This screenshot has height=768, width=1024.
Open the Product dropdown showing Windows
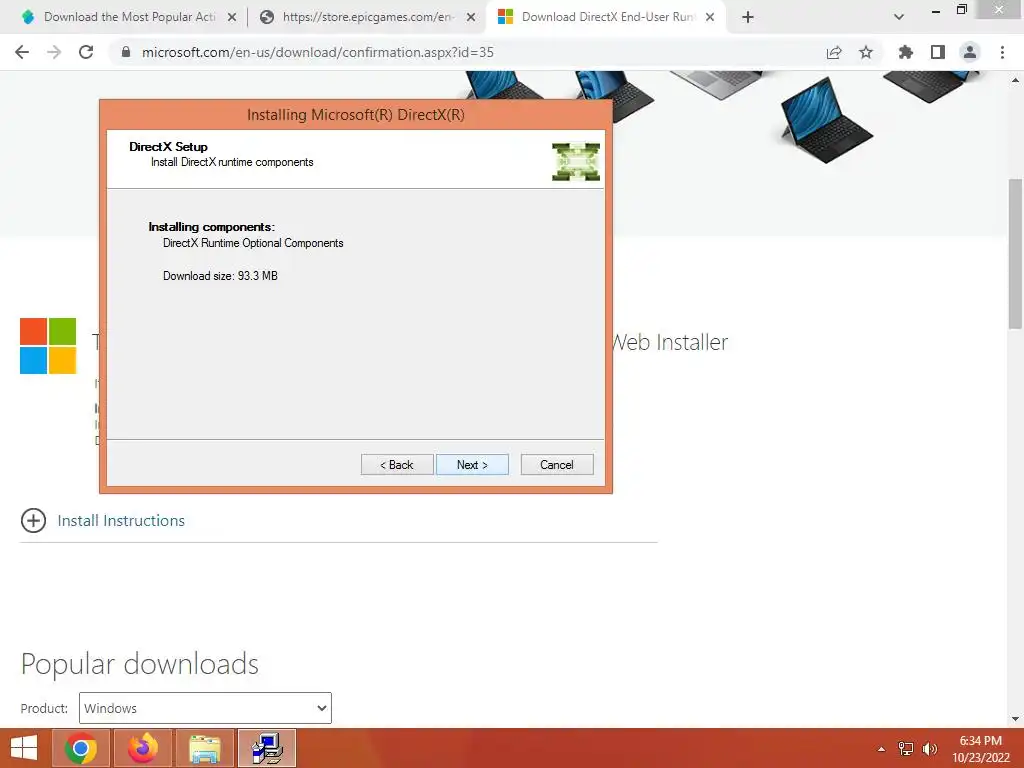coord(205,708)
